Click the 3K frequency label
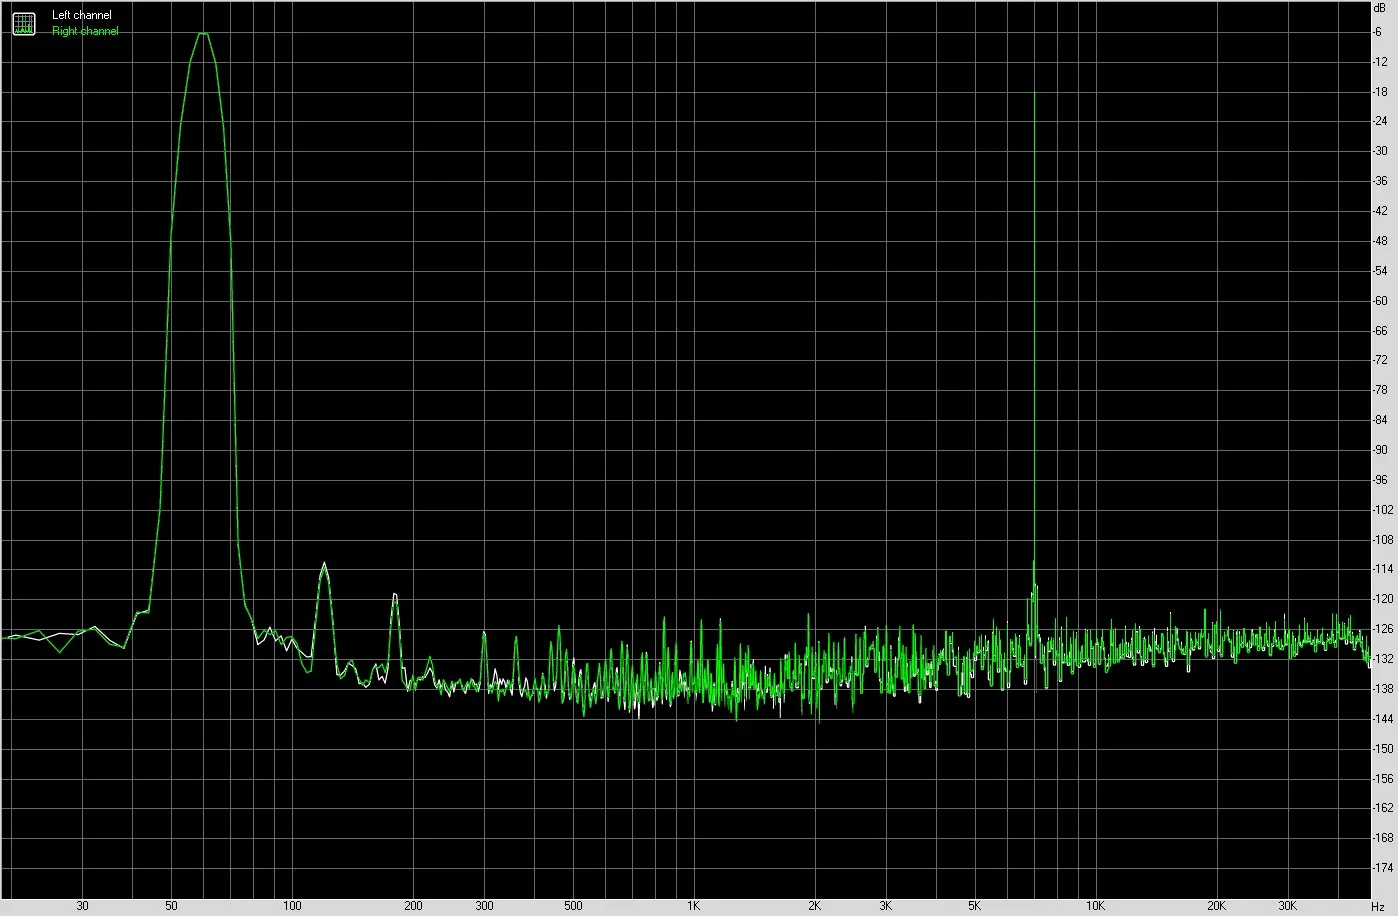 point(885,906)
